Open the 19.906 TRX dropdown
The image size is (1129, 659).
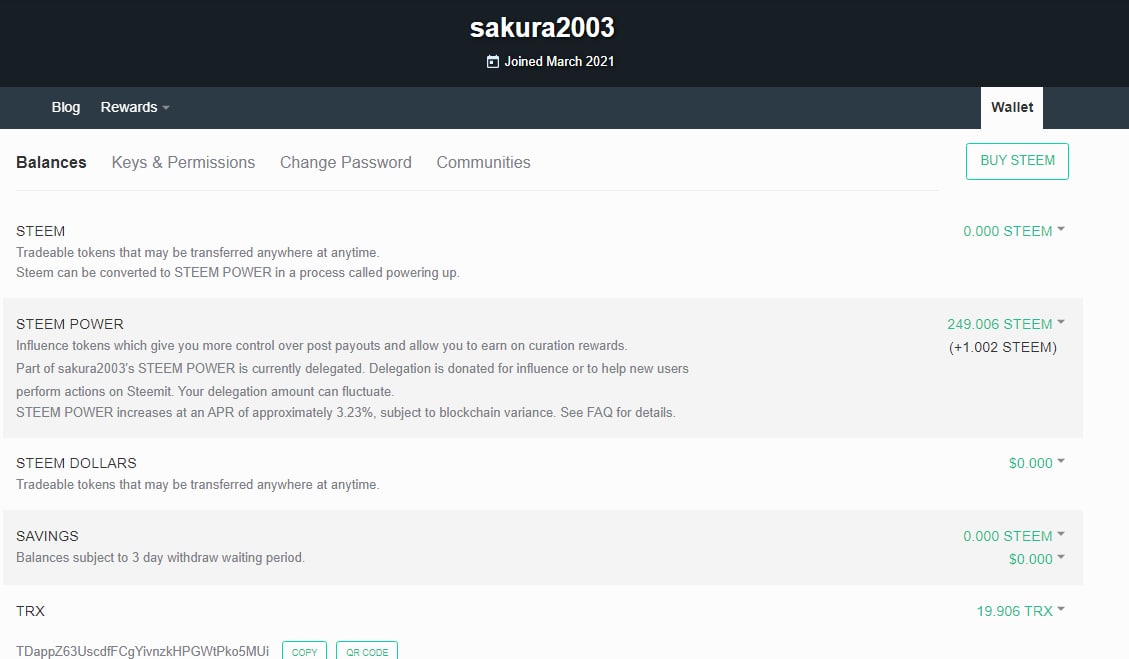(x=1020, y=611)
